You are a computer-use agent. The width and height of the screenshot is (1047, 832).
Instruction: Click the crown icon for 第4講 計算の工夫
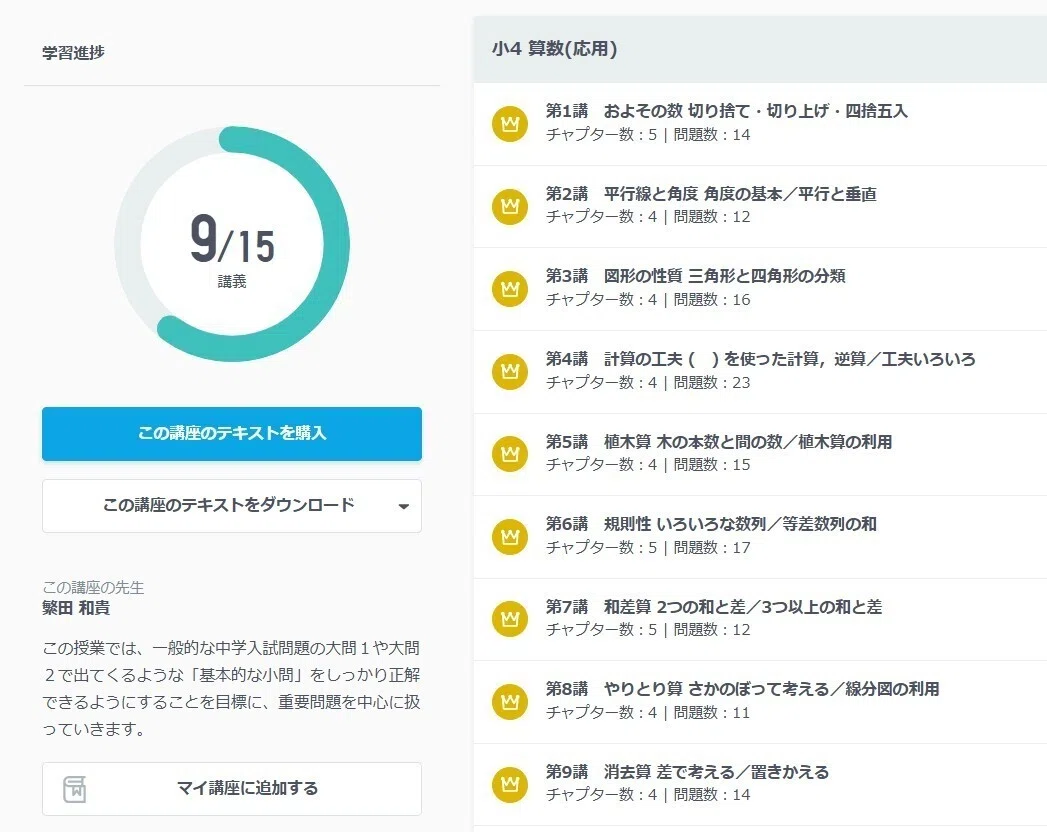tap(510, 371)
